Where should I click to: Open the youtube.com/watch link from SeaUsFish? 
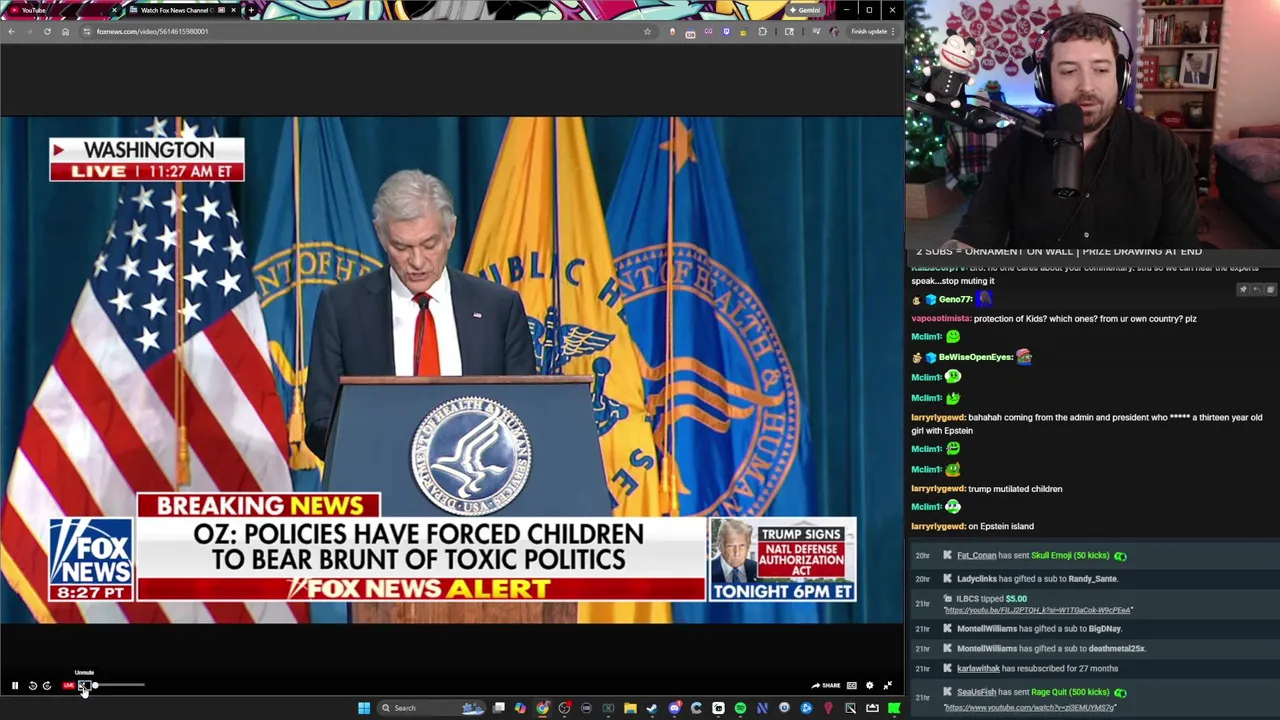pyautogui.click(x=1029, y=708)
